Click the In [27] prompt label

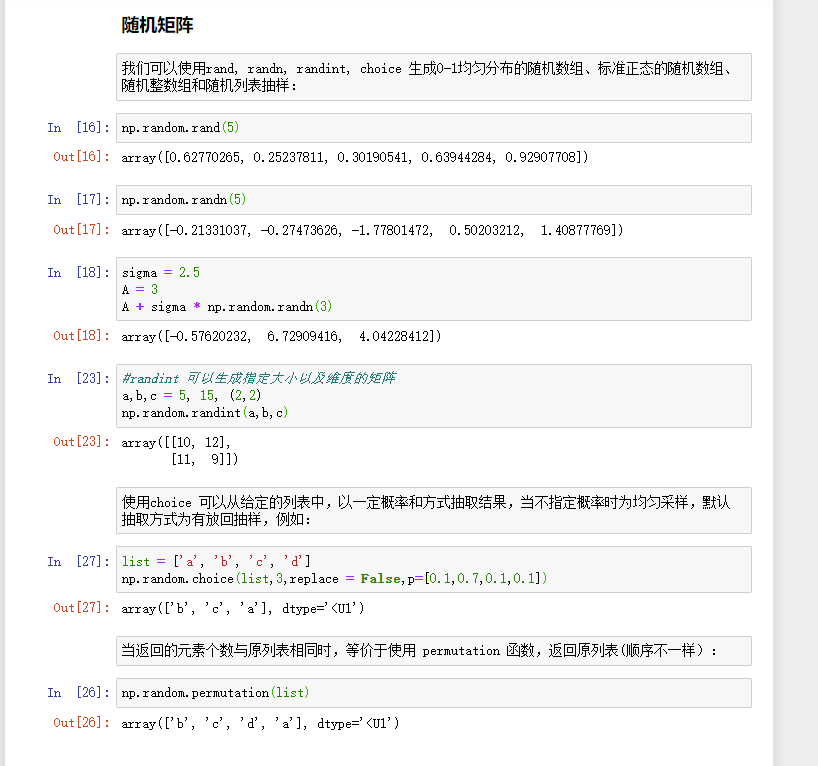coord(78,561)
